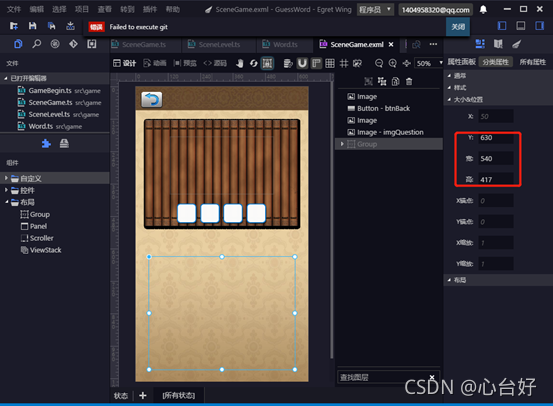This screenshot has width=553, height=406.
Task: Open the 文件 menu
Action: click(x=14, y=10)
